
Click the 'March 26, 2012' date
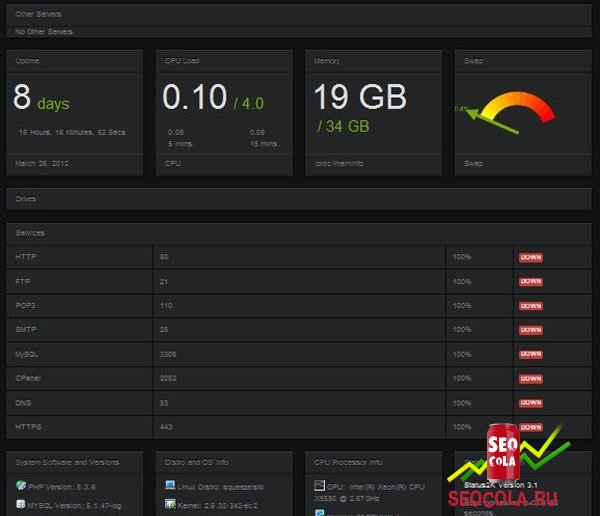point(42,163)
